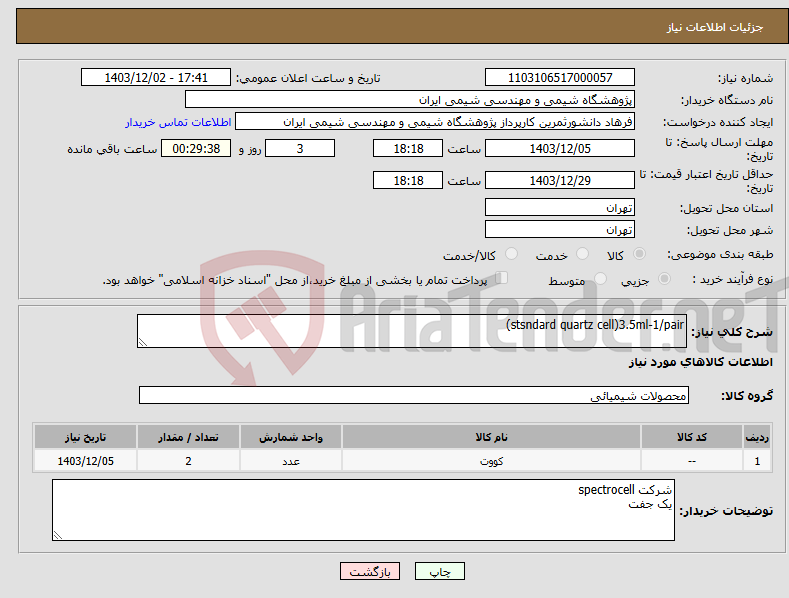Click the عدد unit cell
Viewport: 789px width, 598px height.
coord(291,461)
